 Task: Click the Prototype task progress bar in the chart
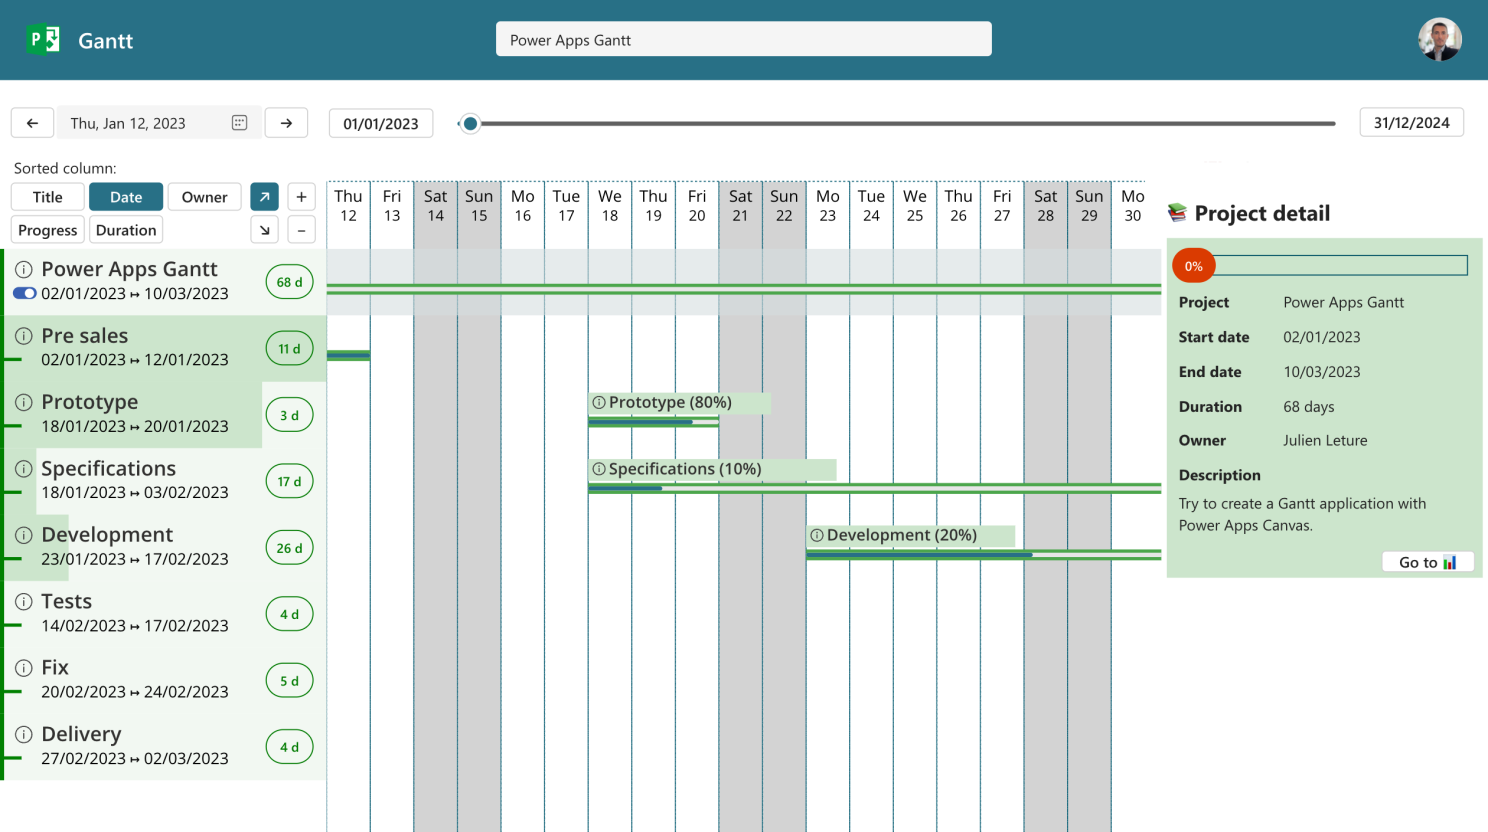point(654,422)
